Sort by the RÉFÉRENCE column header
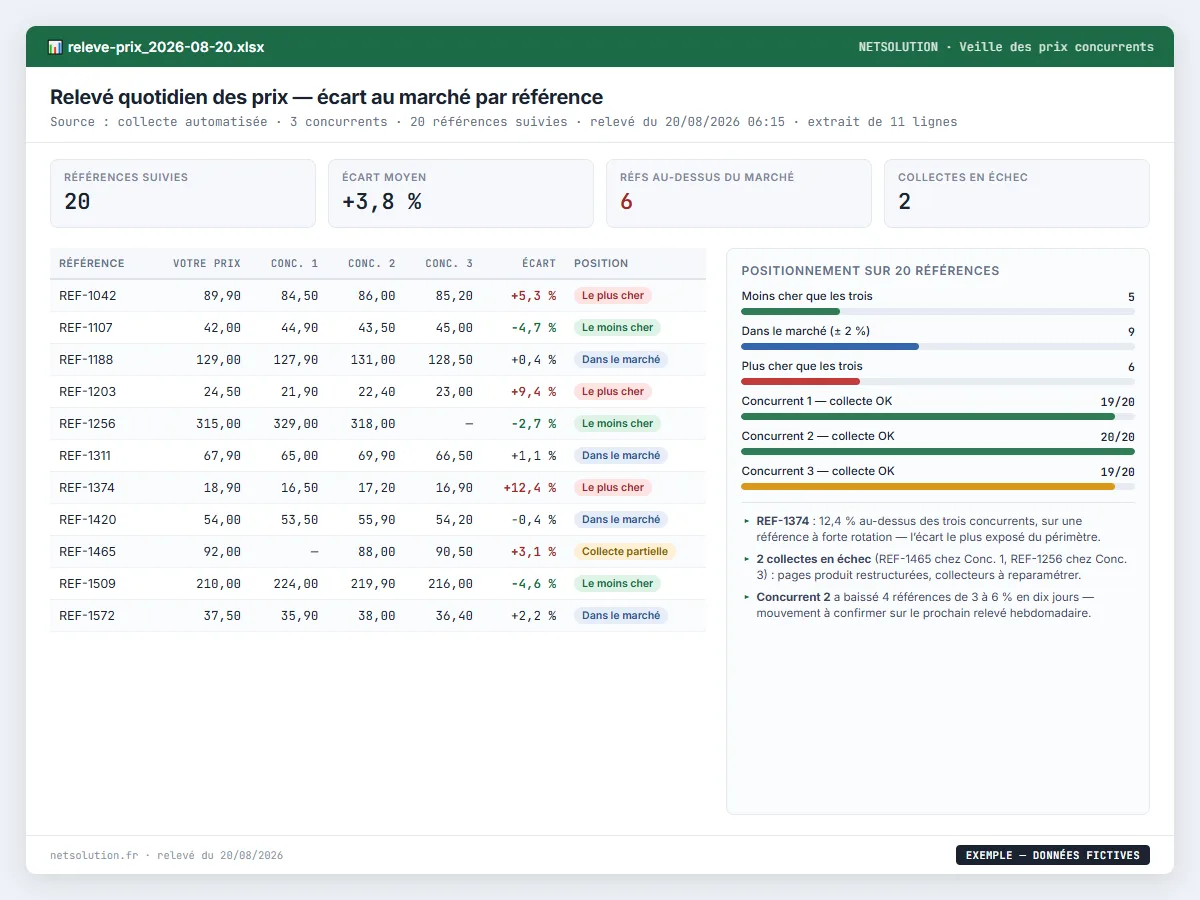1200x900 pixels. coord(92,264)
